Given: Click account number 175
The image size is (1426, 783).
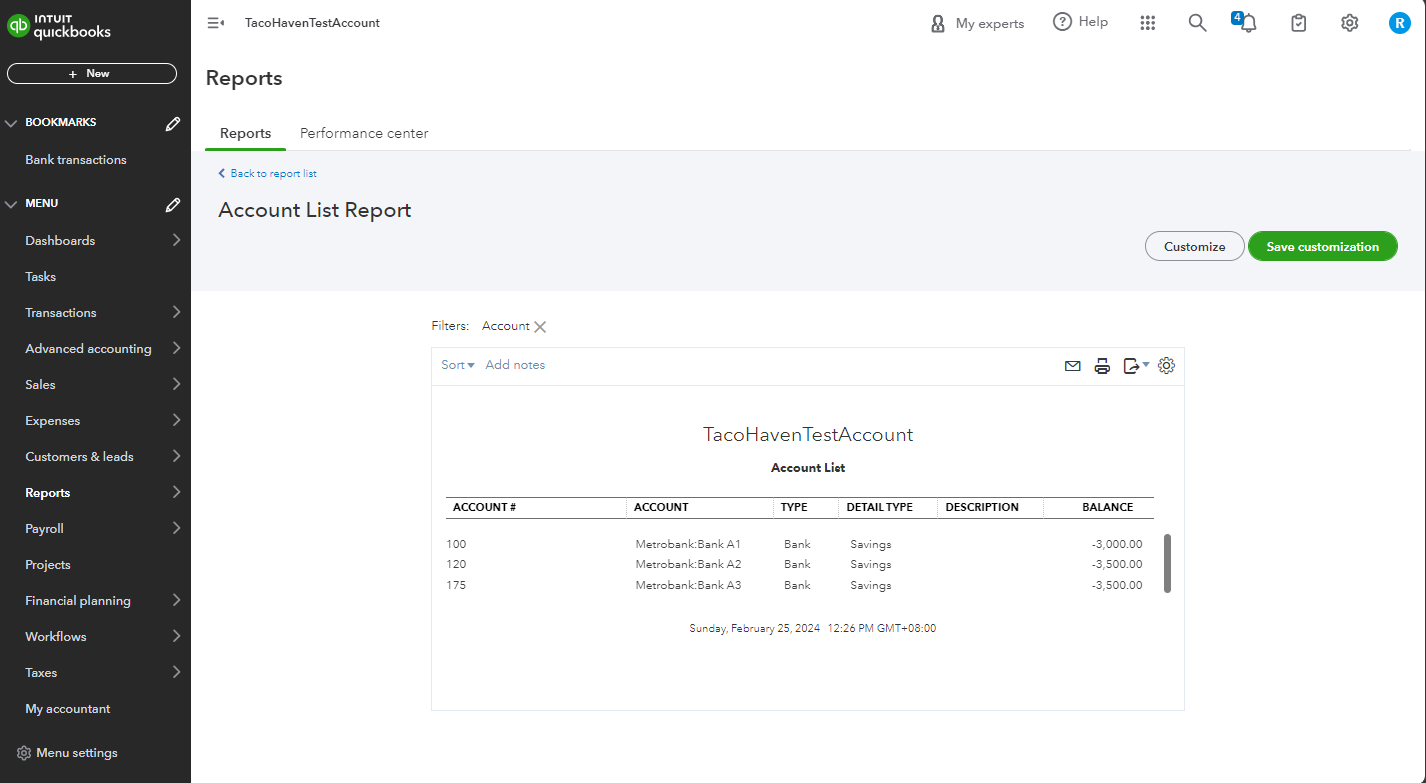Looking at the screenshot, I should 456,586.
